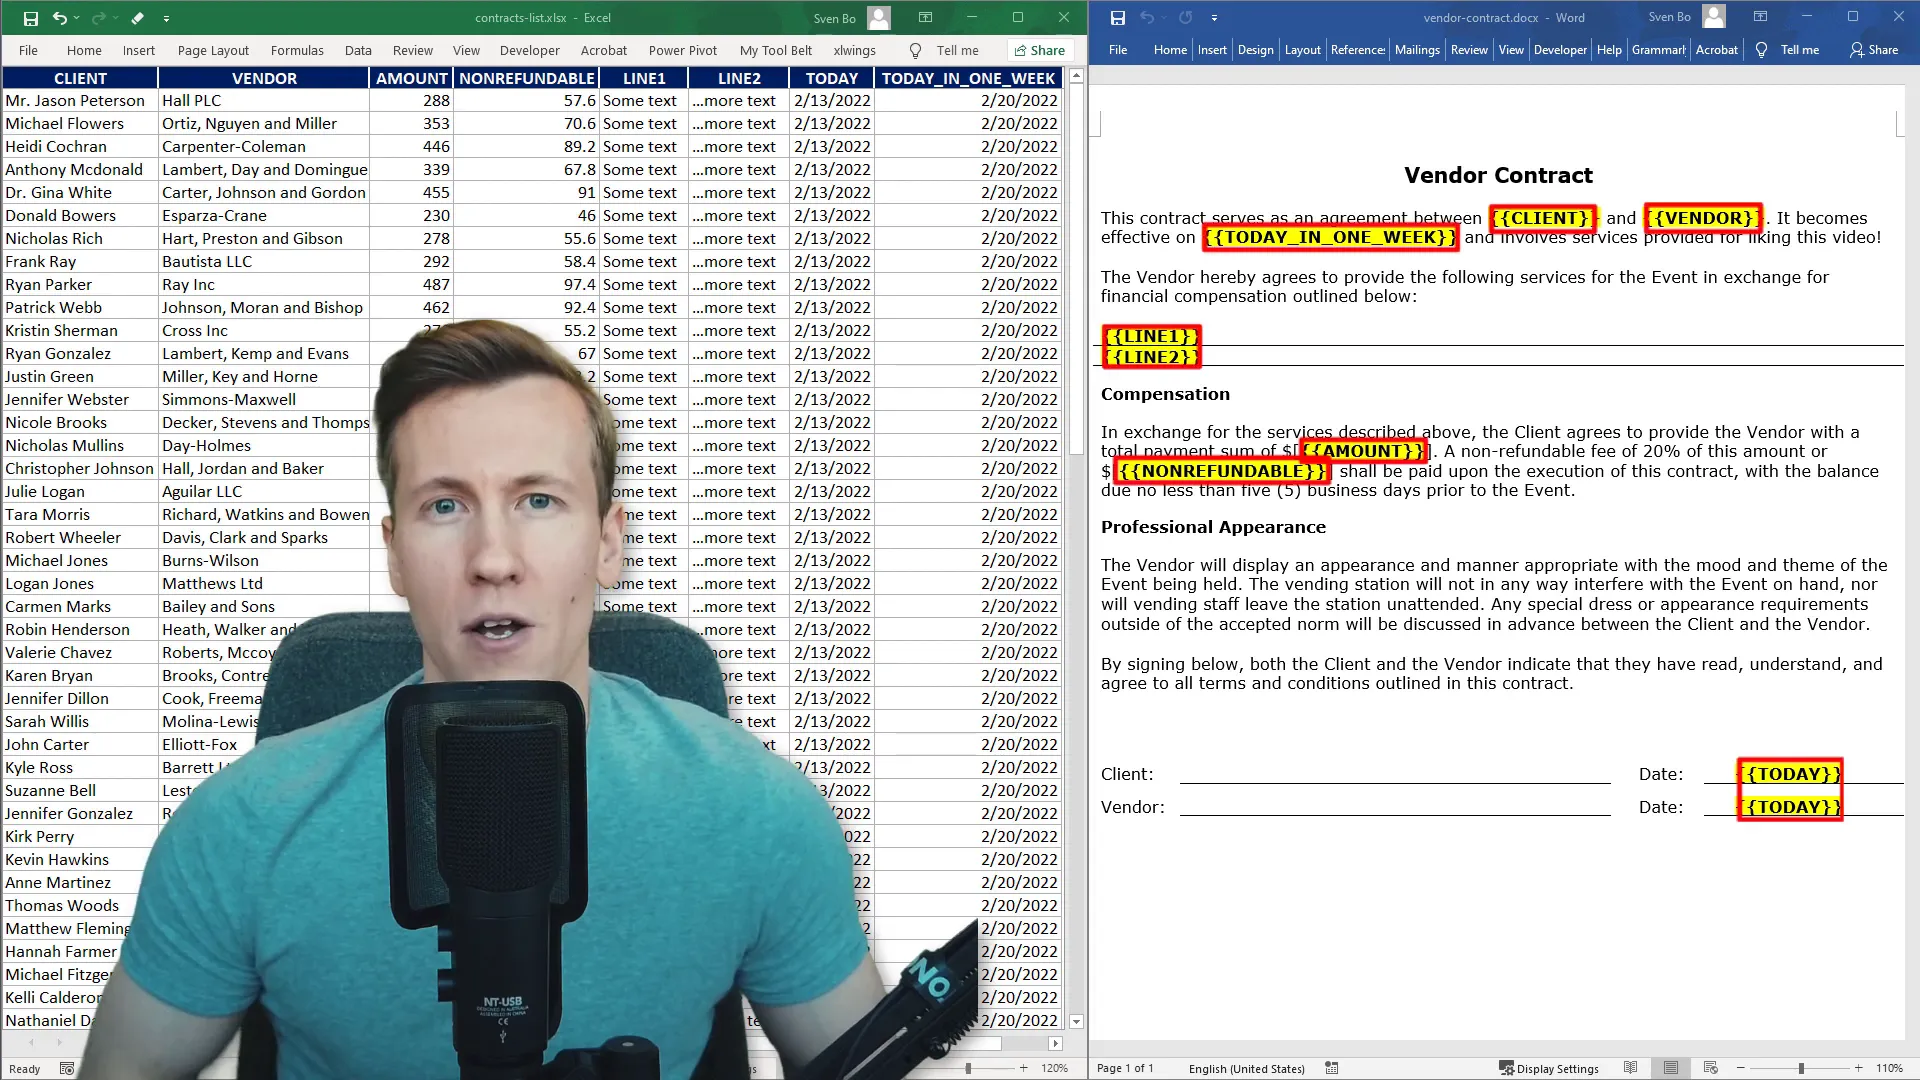Image resolution: width=1920 pixels, height=1080 pixels.
Task: Click the eraser icon in Excel quick access toolbar
Action: point(137,18)
